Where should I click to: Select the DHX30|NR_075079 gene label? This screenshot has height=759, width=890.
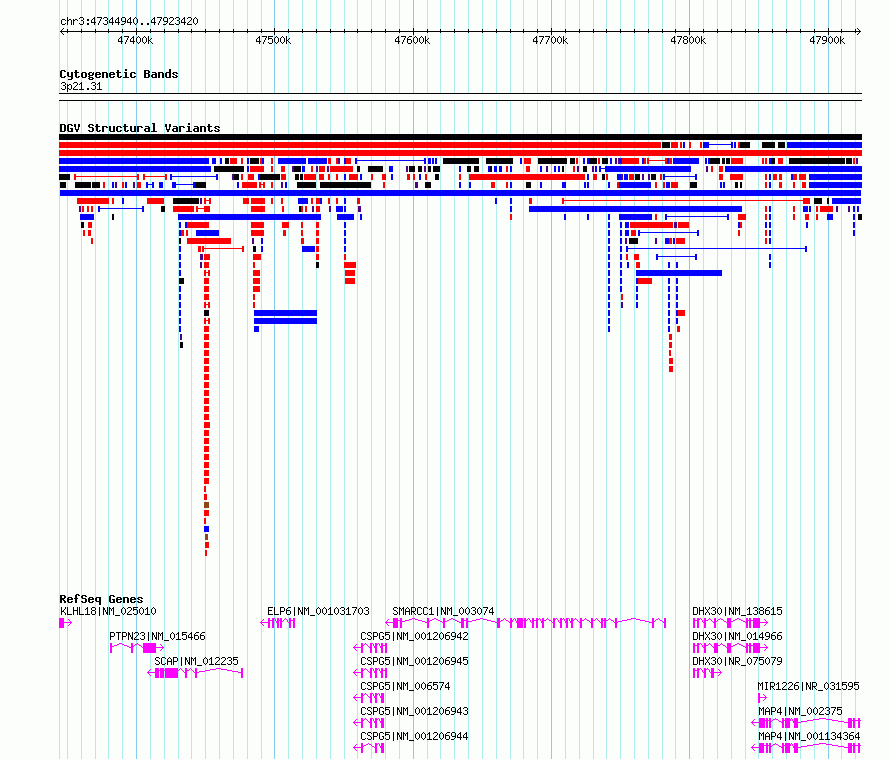tap(737, 661)
